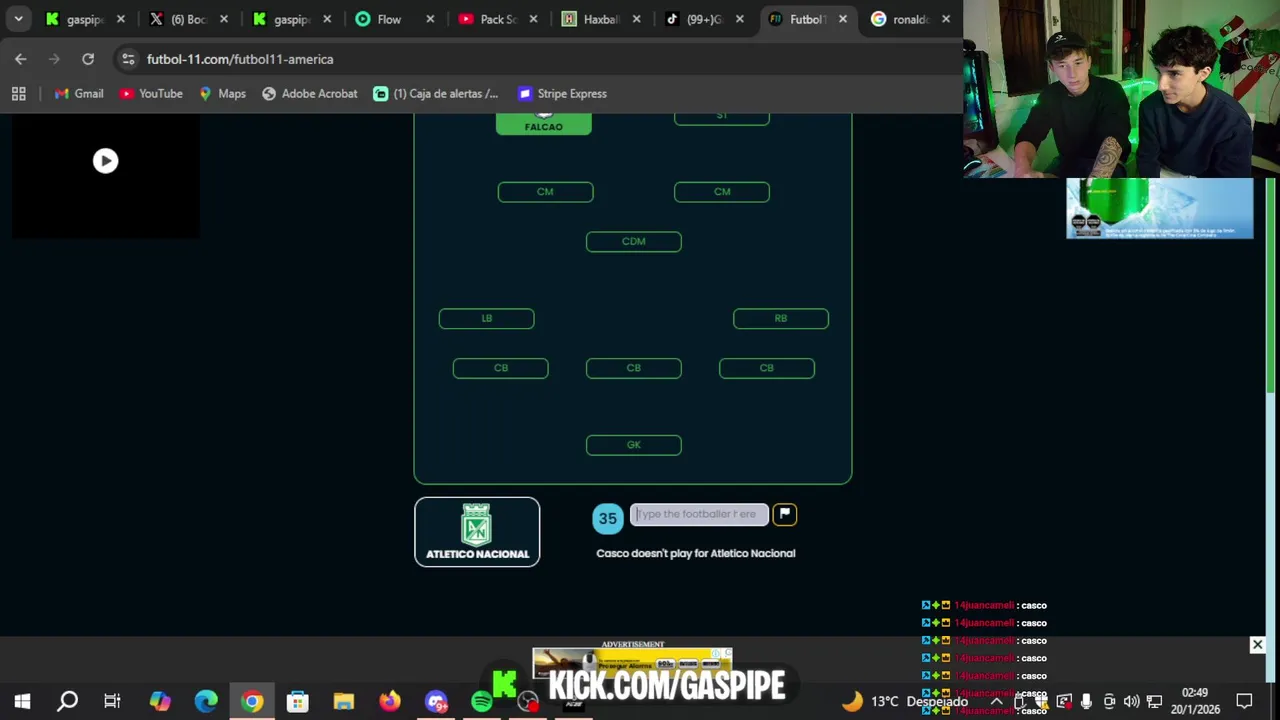Open Task View in the taskbar
The image size is (1280, 720).
112,701
